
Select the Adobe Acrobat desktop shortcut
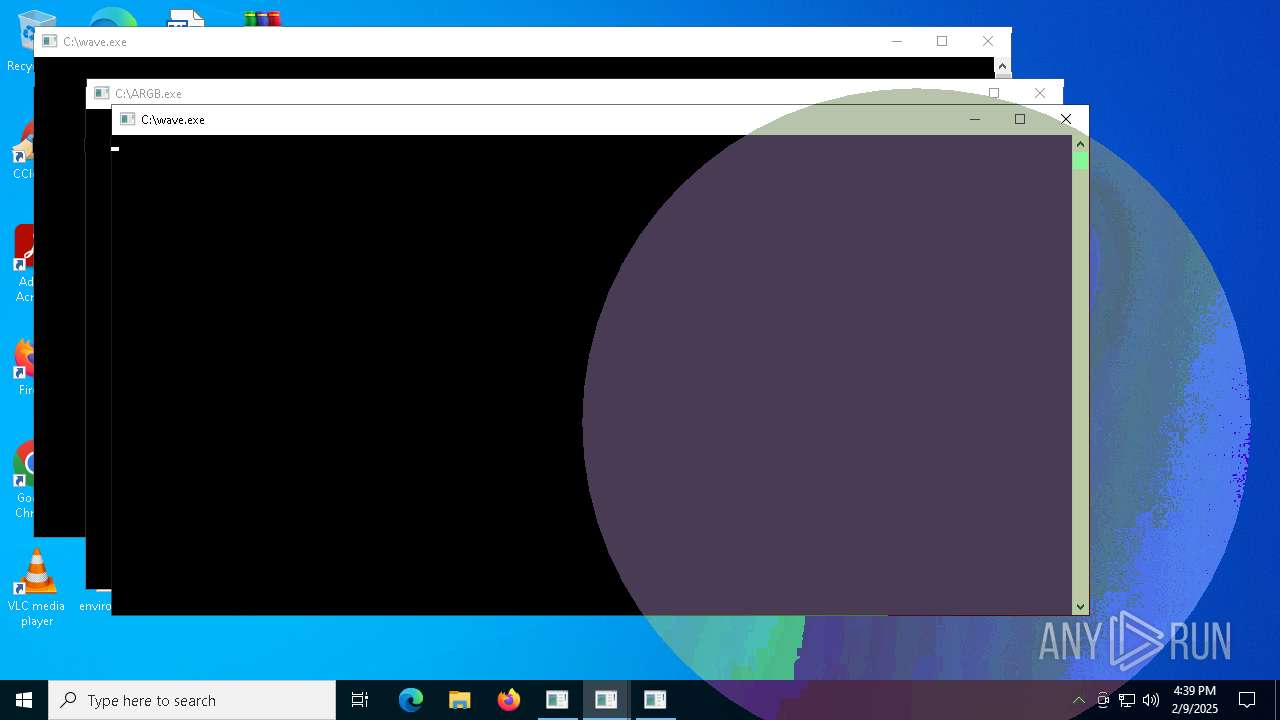pyautogui.click(x=22, y=263)
